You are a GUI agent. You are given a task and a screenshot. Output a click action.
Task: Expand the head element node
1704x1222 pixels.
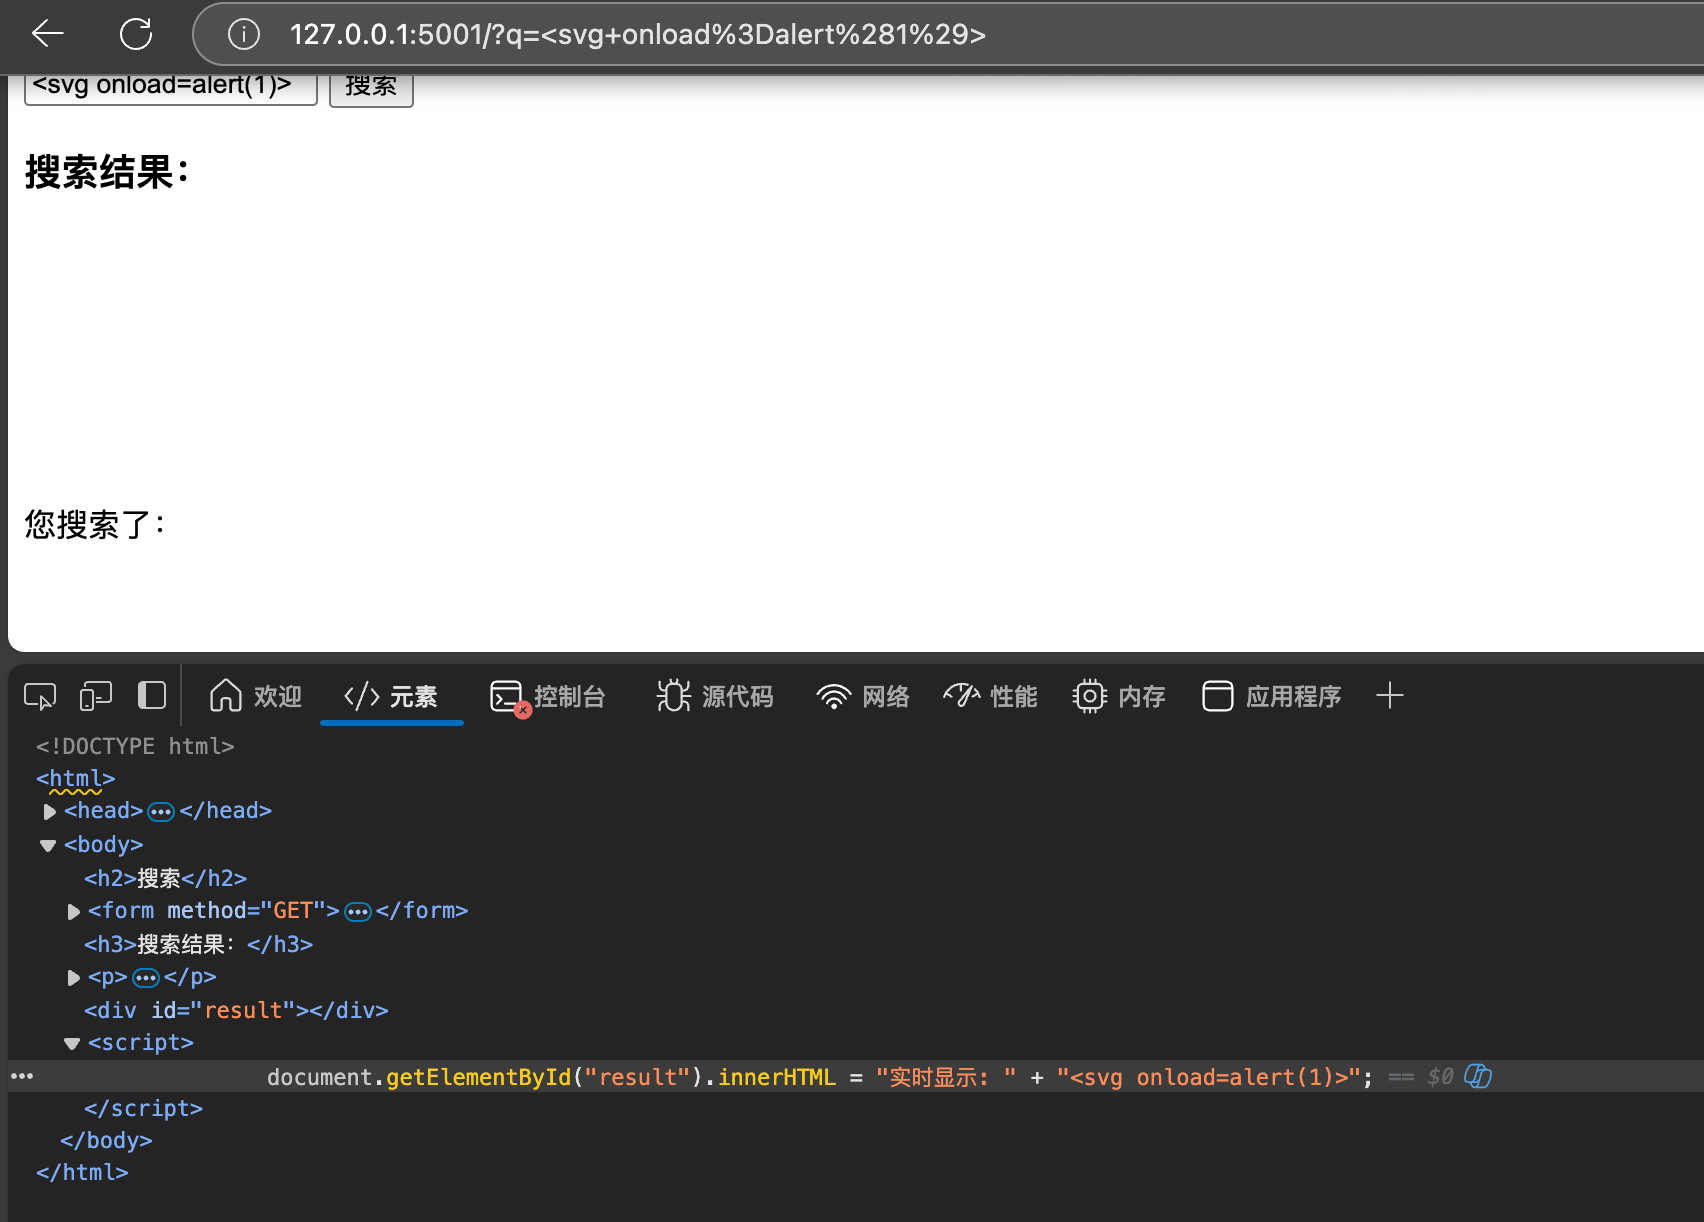50,811
